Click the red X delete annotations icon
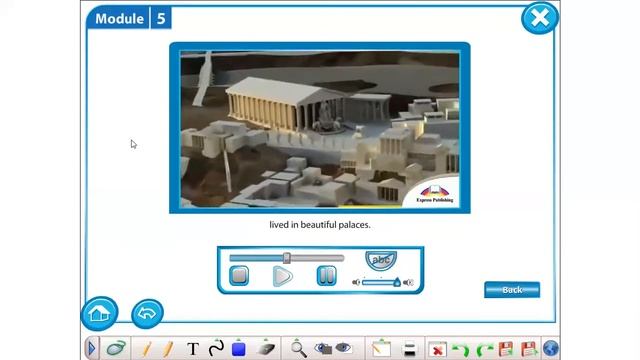The height and width of the screenshot is (360, 640). [x=437, y=349]
